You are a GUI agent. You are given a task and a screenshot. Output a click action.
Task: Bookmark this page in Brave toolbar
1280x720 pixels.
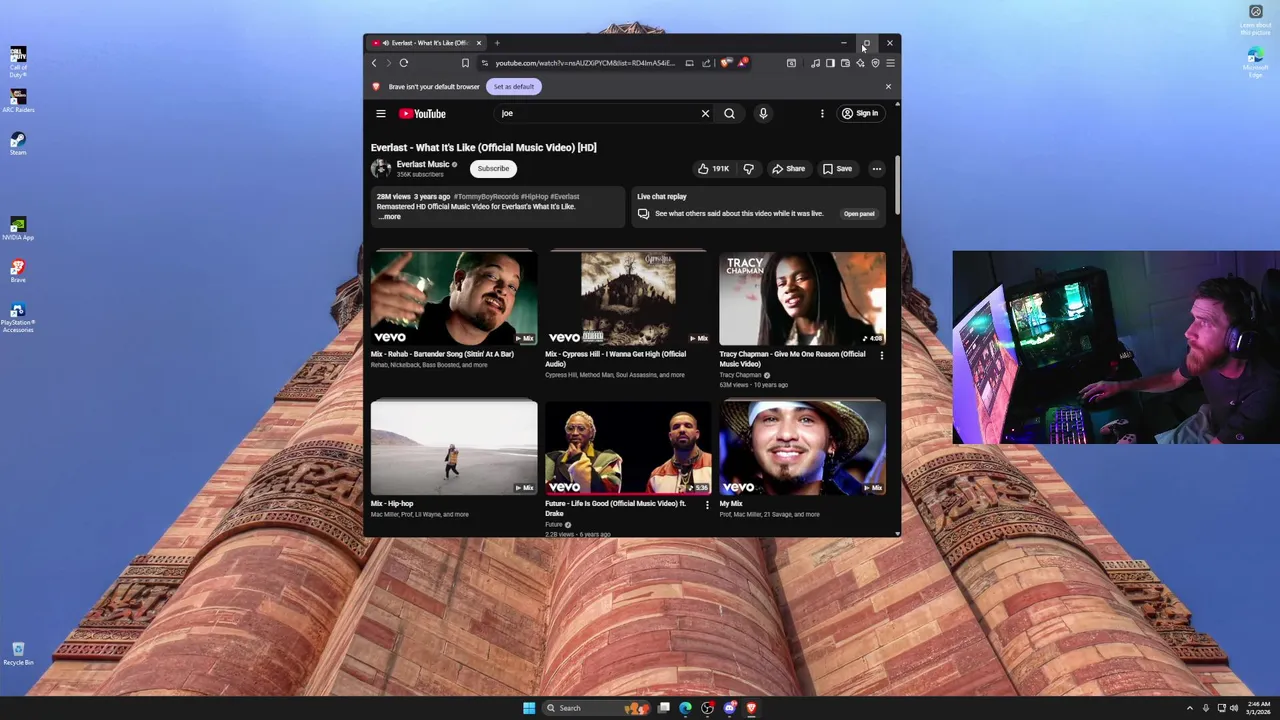pos(465,63)
